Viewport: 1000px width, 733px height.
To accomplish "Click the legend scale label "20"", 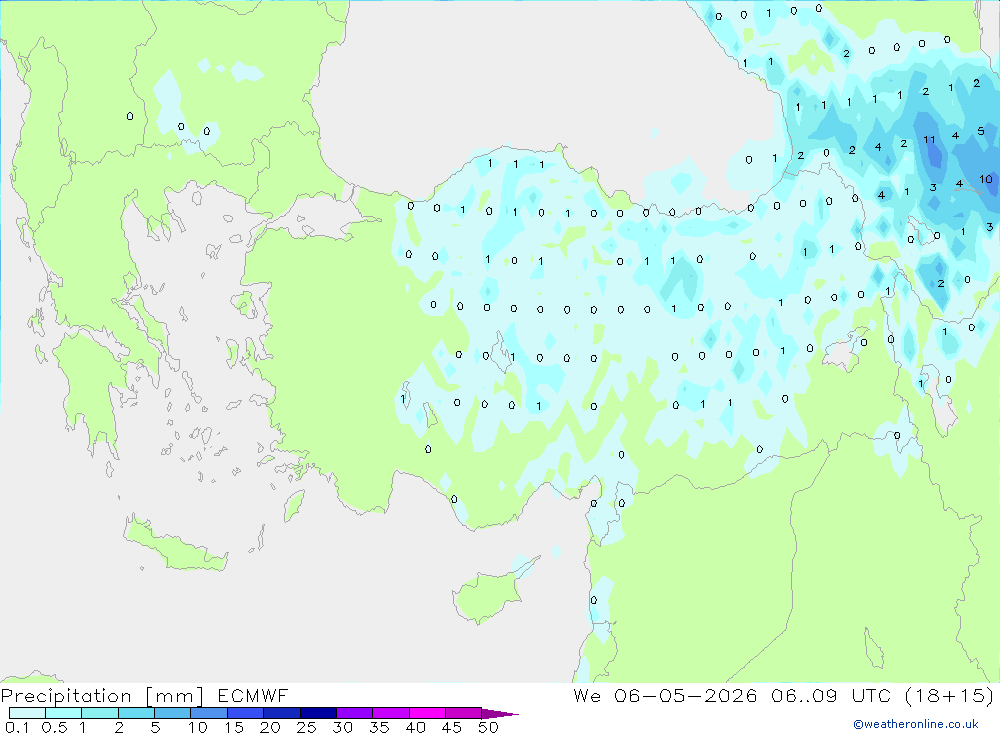I will point(270,727).
